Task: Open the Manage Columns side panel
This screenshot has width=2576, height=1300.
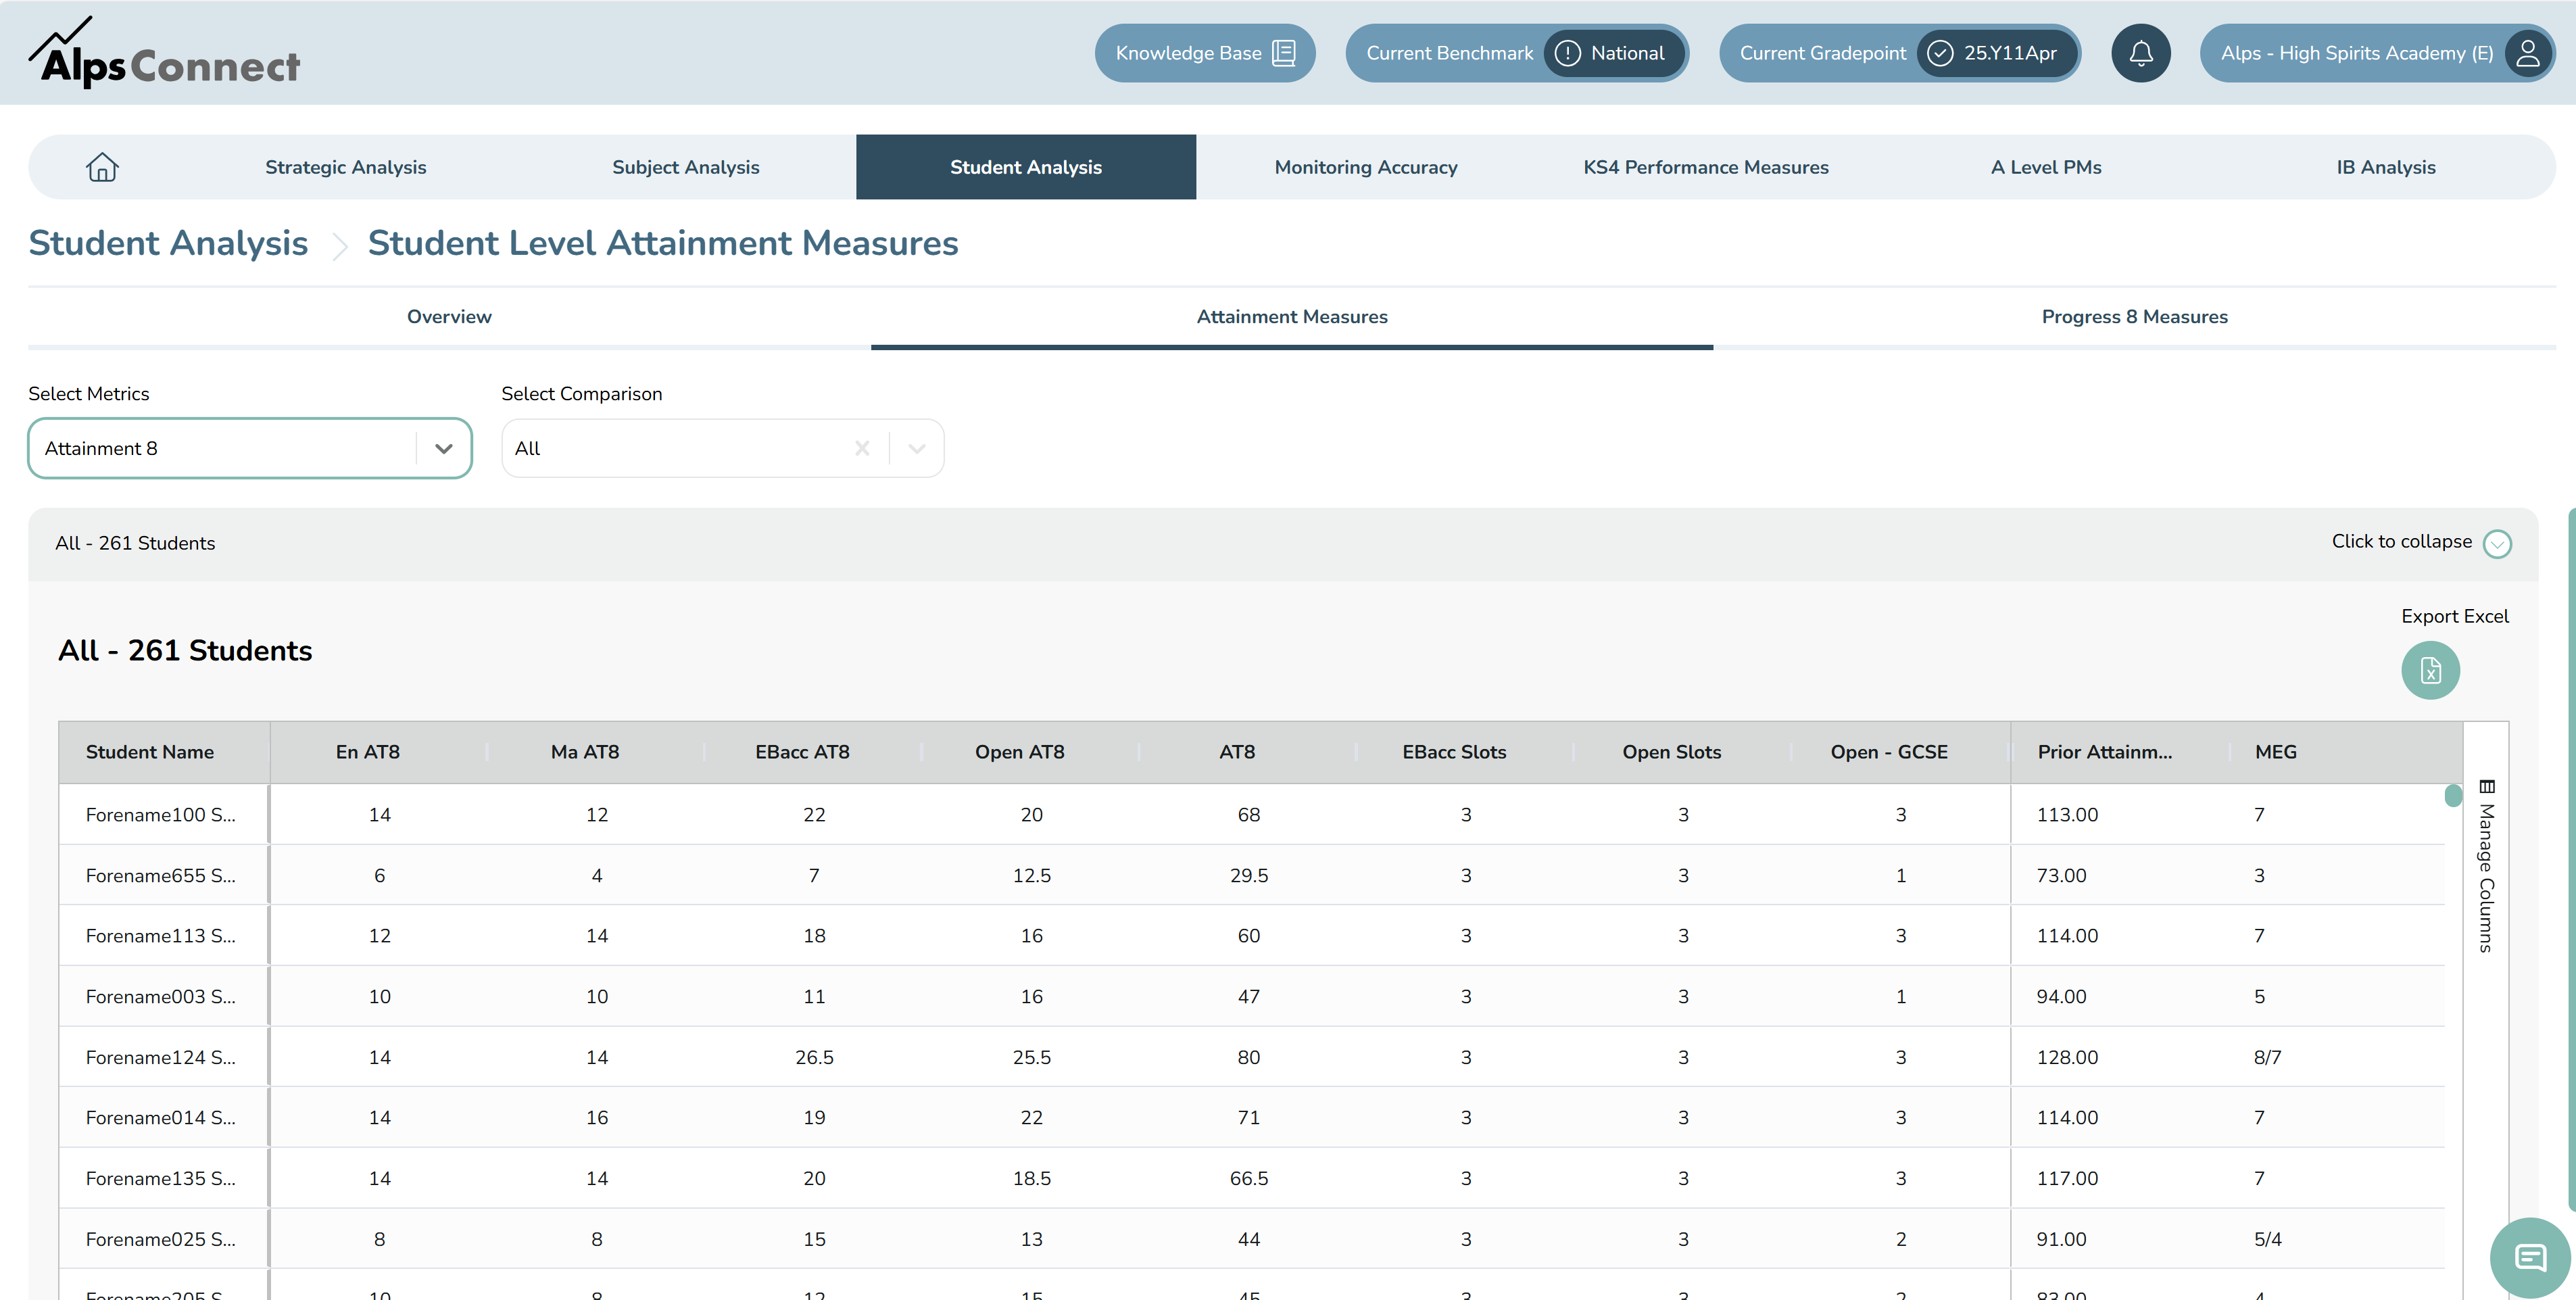Action: 2486,866
